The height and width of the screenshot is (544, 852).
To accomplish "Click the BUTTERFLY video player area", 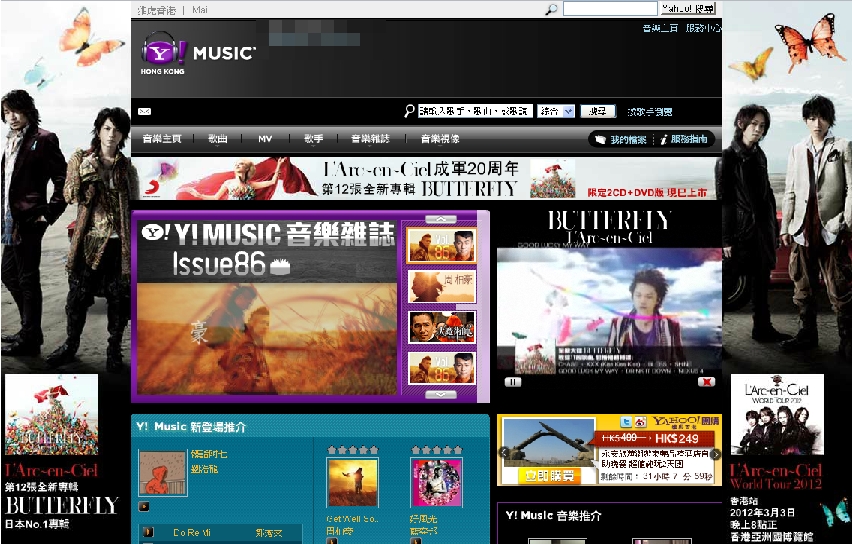I will pos(609,311).
